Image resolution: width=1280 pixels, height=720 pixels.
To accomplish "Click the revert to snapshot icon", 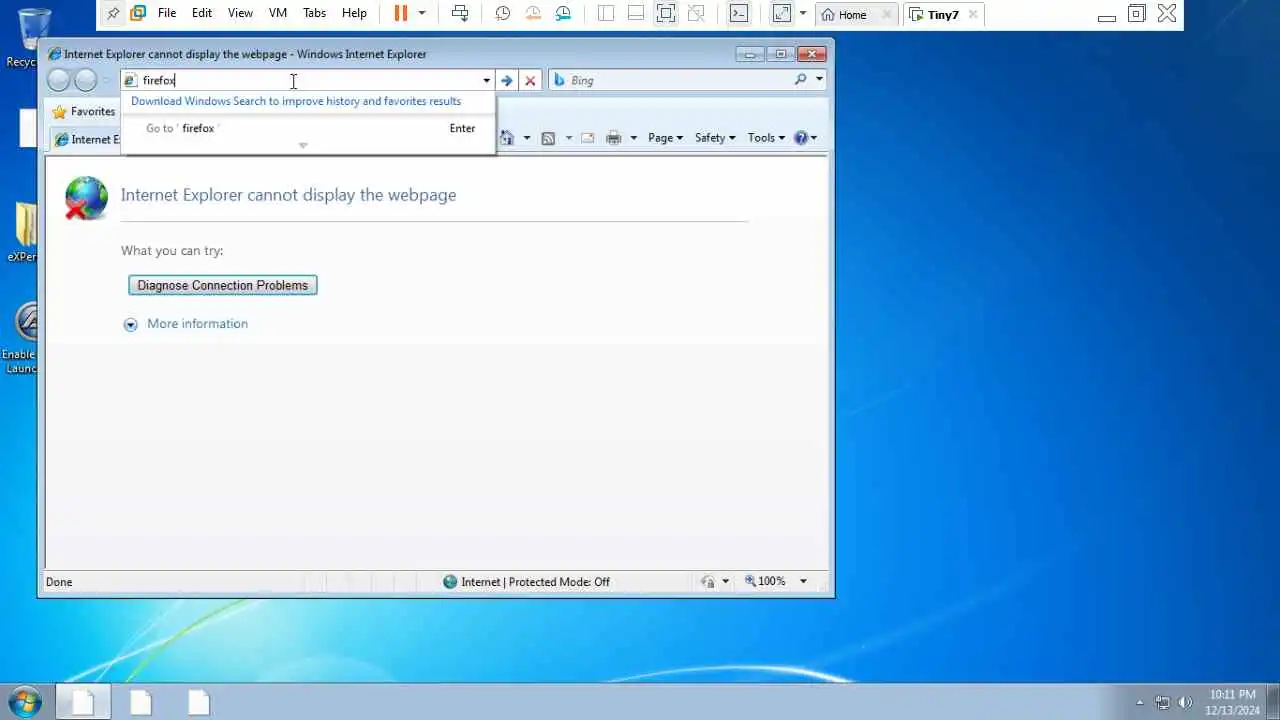I will [x=533, y=13].
